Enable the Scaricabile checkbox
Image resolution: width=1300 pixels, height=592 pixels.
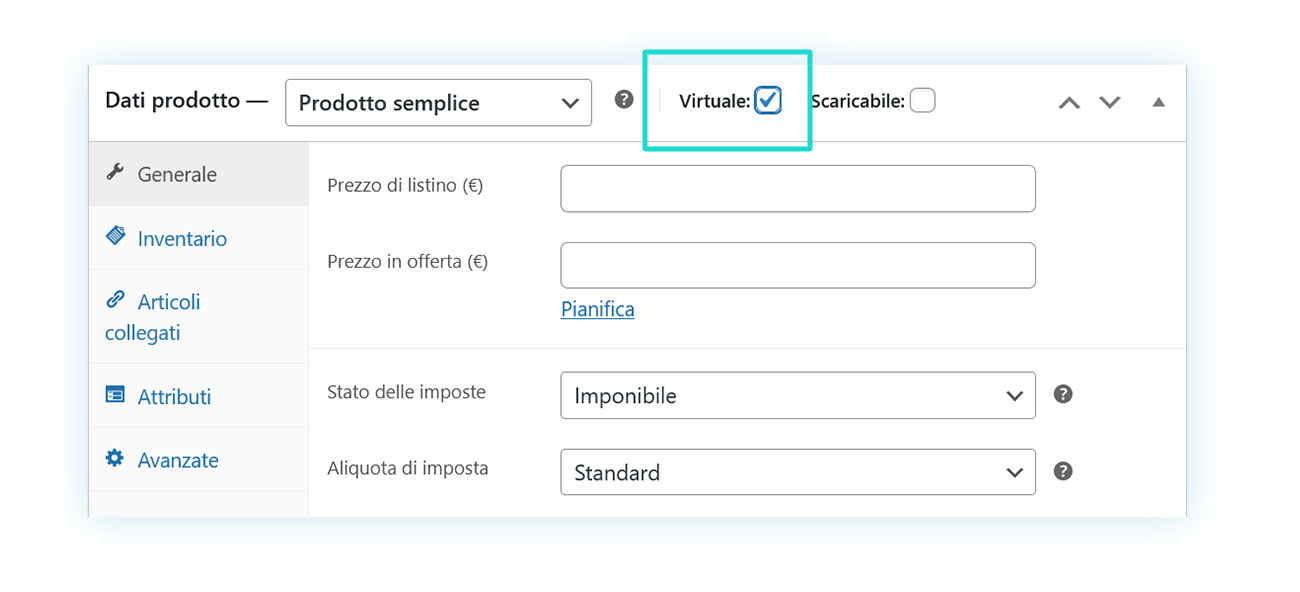coord(922,100)
